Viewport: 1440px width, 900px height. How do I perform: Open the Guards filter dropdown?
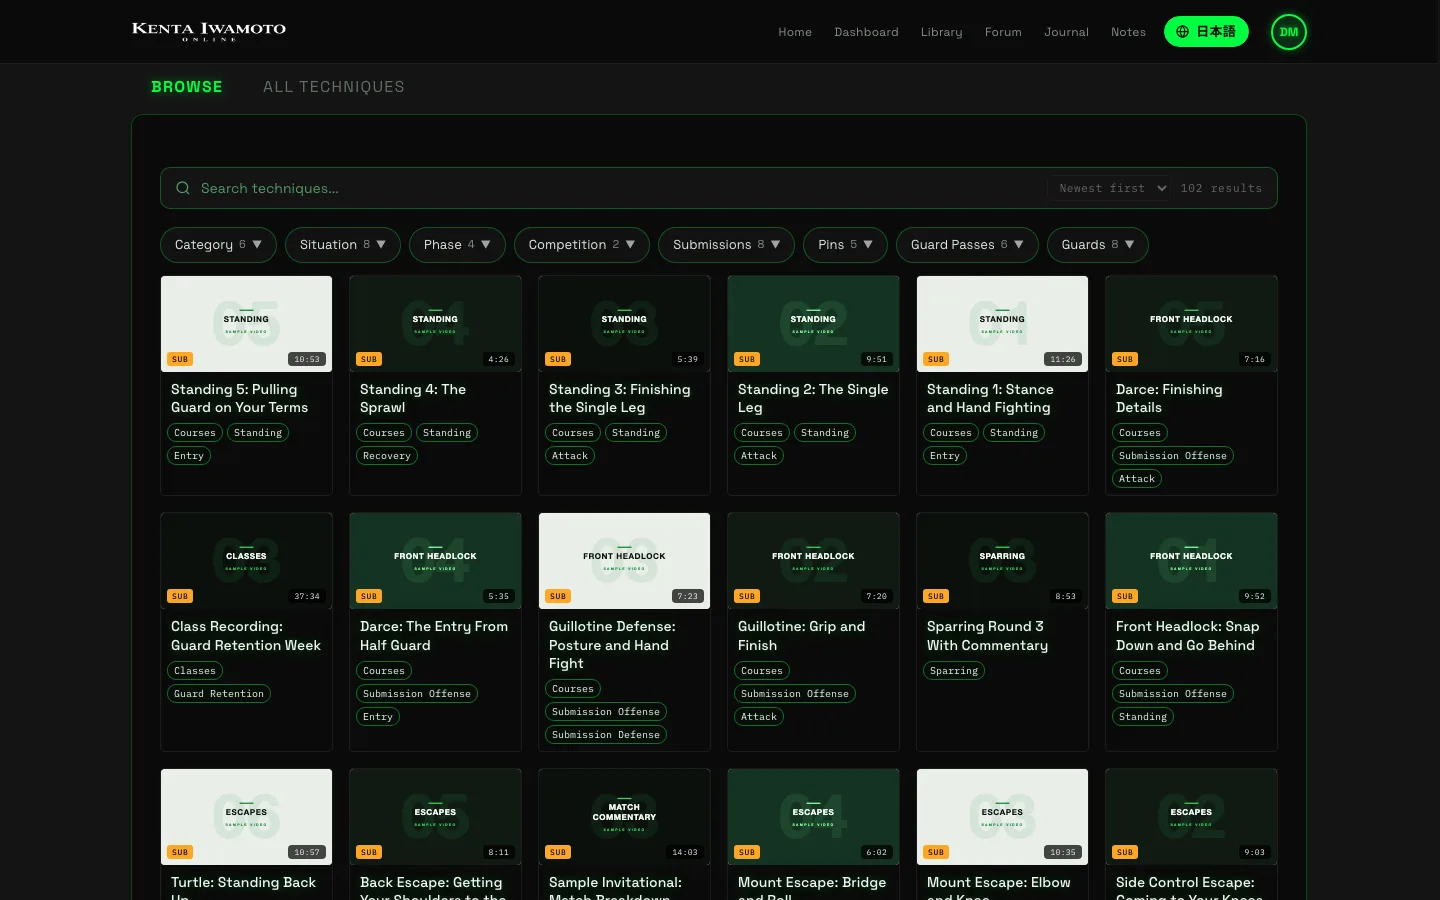(1098, 245)
